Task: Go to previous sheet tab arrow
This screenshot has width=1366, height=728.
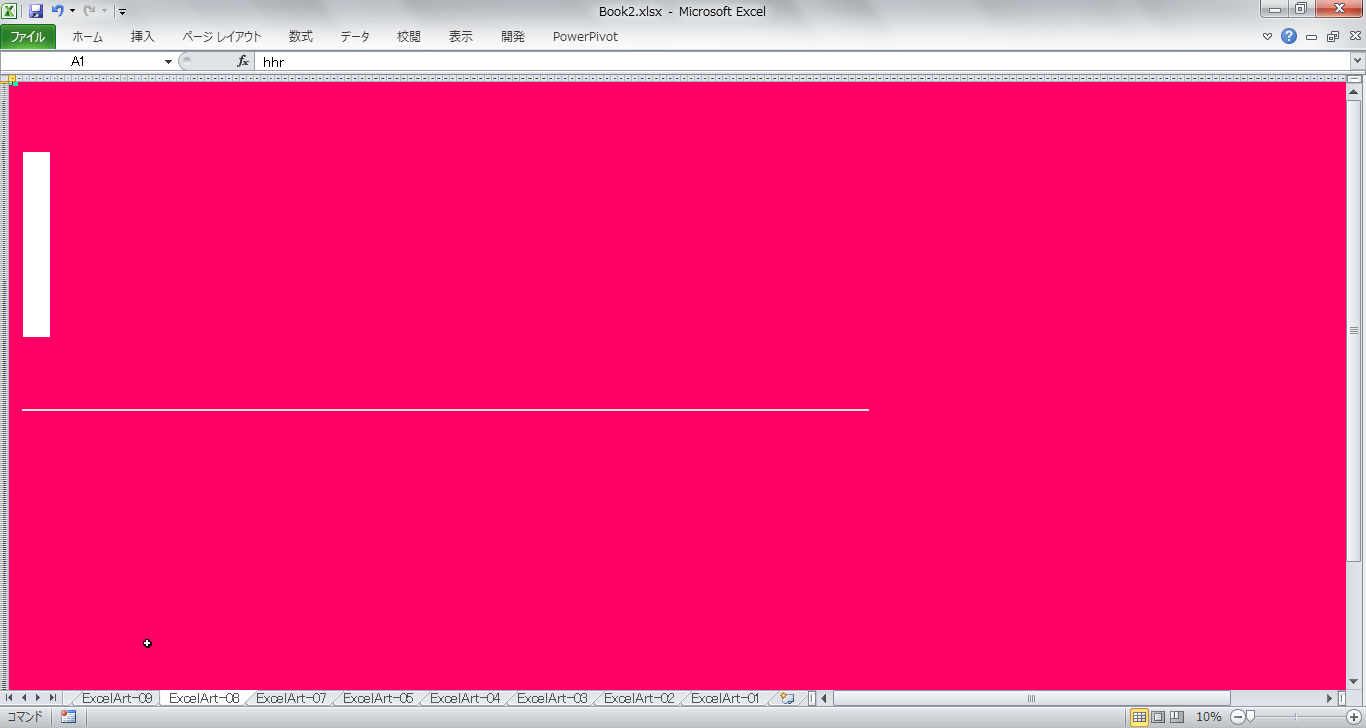Action: (x=24, y=698)
